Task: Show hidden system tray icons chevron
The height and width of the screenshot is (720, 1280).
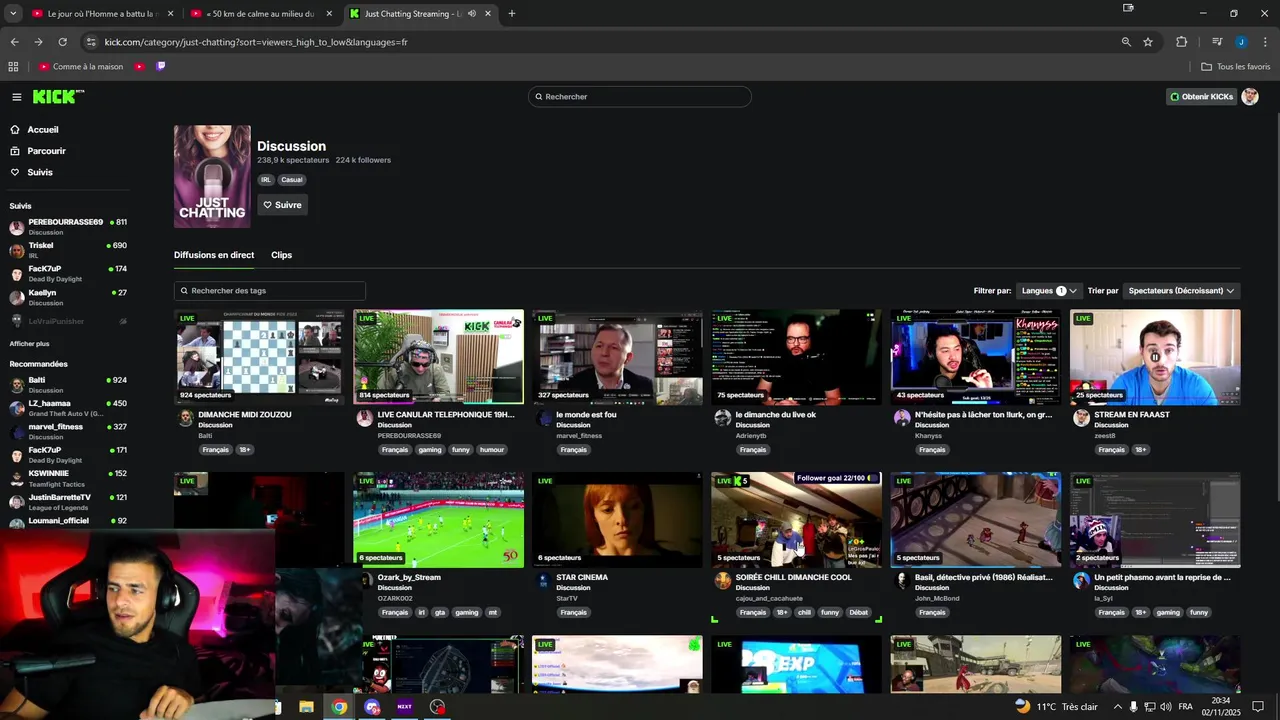Action: [1118, 707]
